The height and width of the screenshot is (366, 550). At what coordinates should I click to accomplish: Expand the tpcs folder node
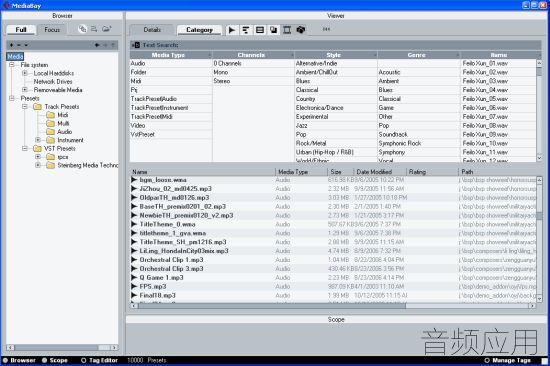(38, 157)
